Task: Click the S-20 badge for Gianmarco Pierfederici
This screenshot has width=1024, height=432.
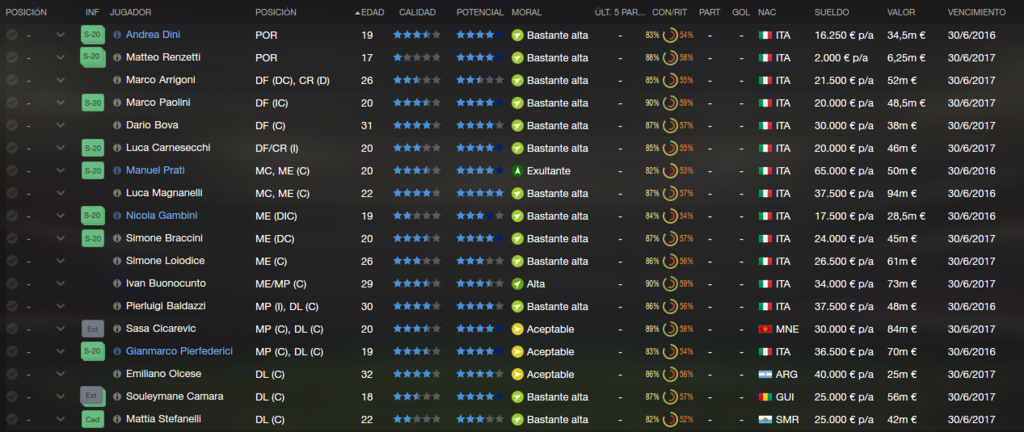Action: coord(92,352)
